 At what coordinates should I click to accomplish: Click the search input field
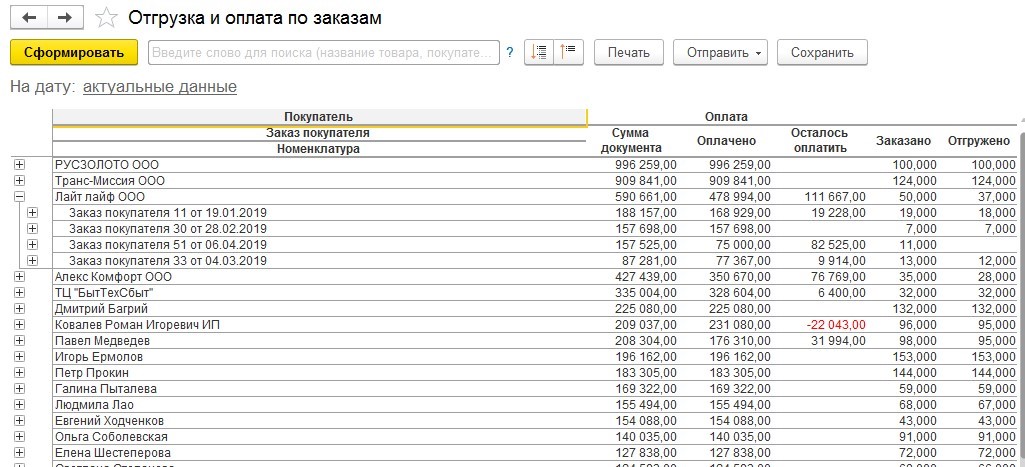tap(323, 52)
